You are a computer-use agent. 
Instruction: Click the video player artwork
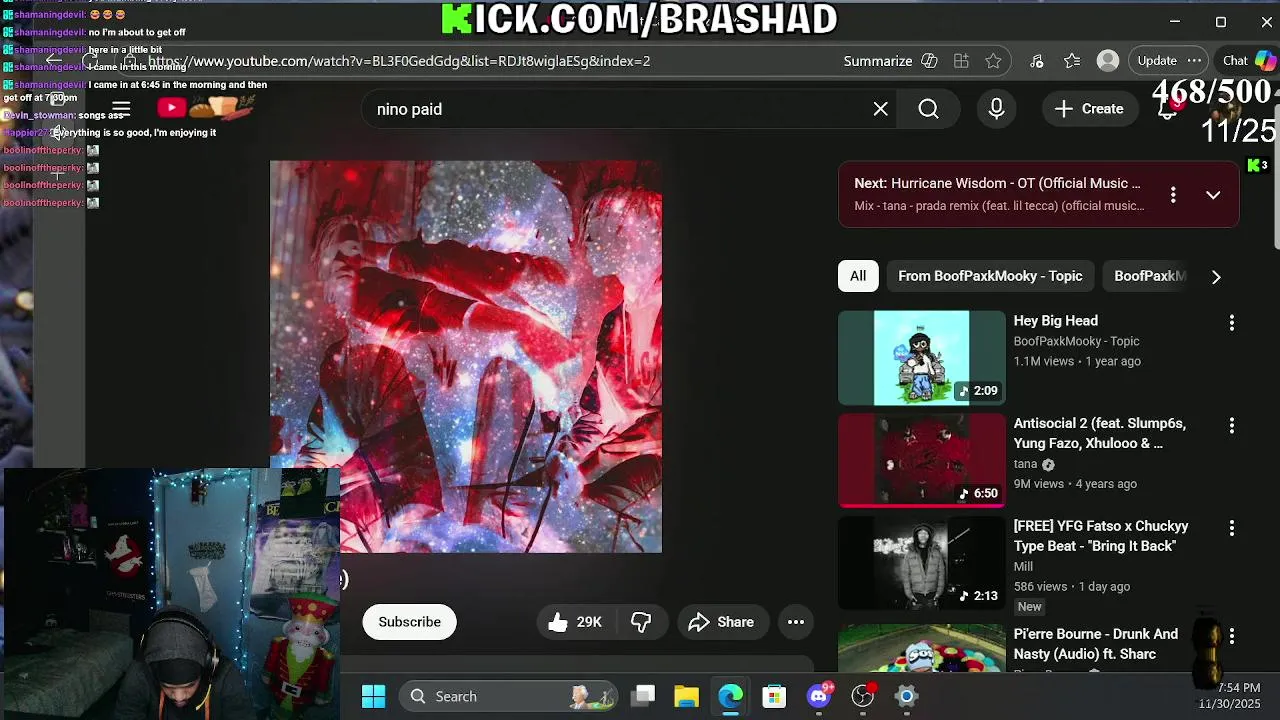click(x=466, y=357)
